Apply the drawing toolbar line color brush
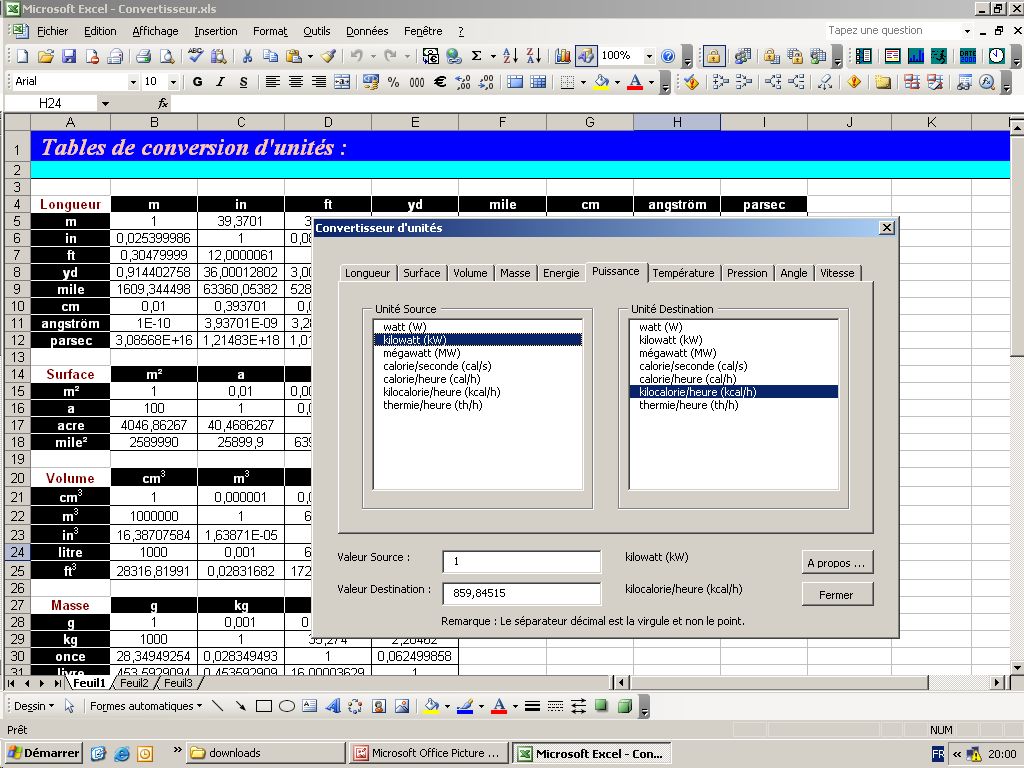Viewport: 1024px width, 768px height. 465,706
